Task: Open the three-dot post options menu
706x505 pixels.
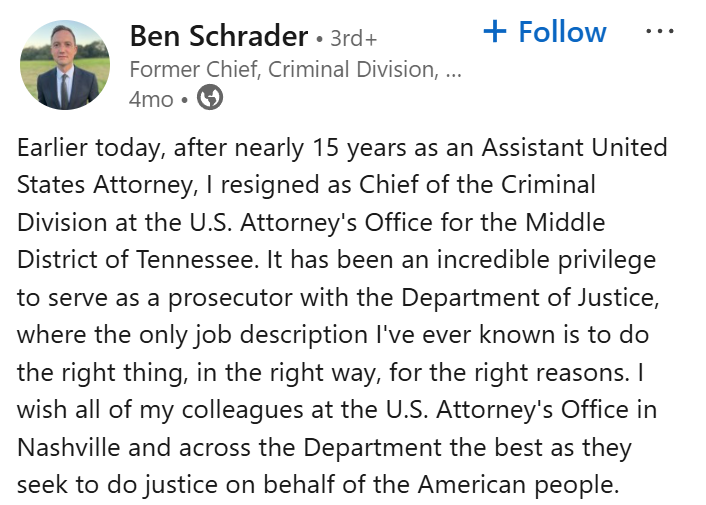Action: [x=660, y=32]
